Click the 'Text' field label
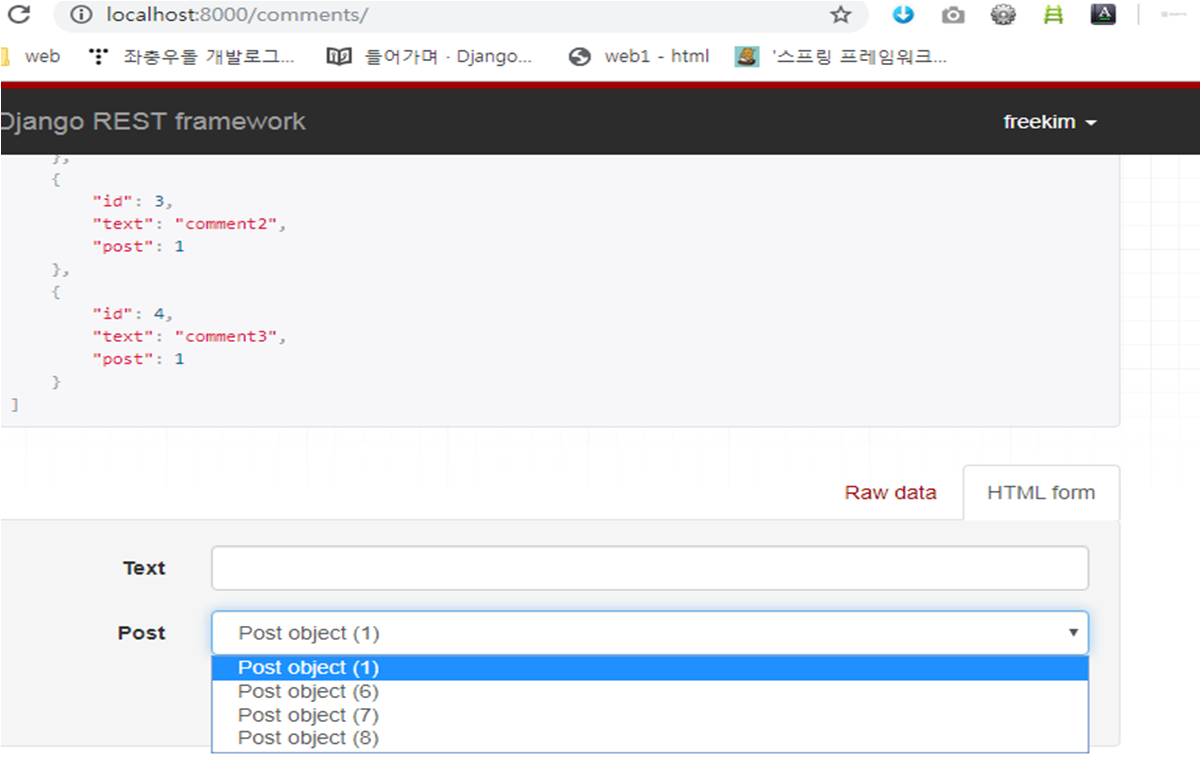 click(x=144, y=568)
